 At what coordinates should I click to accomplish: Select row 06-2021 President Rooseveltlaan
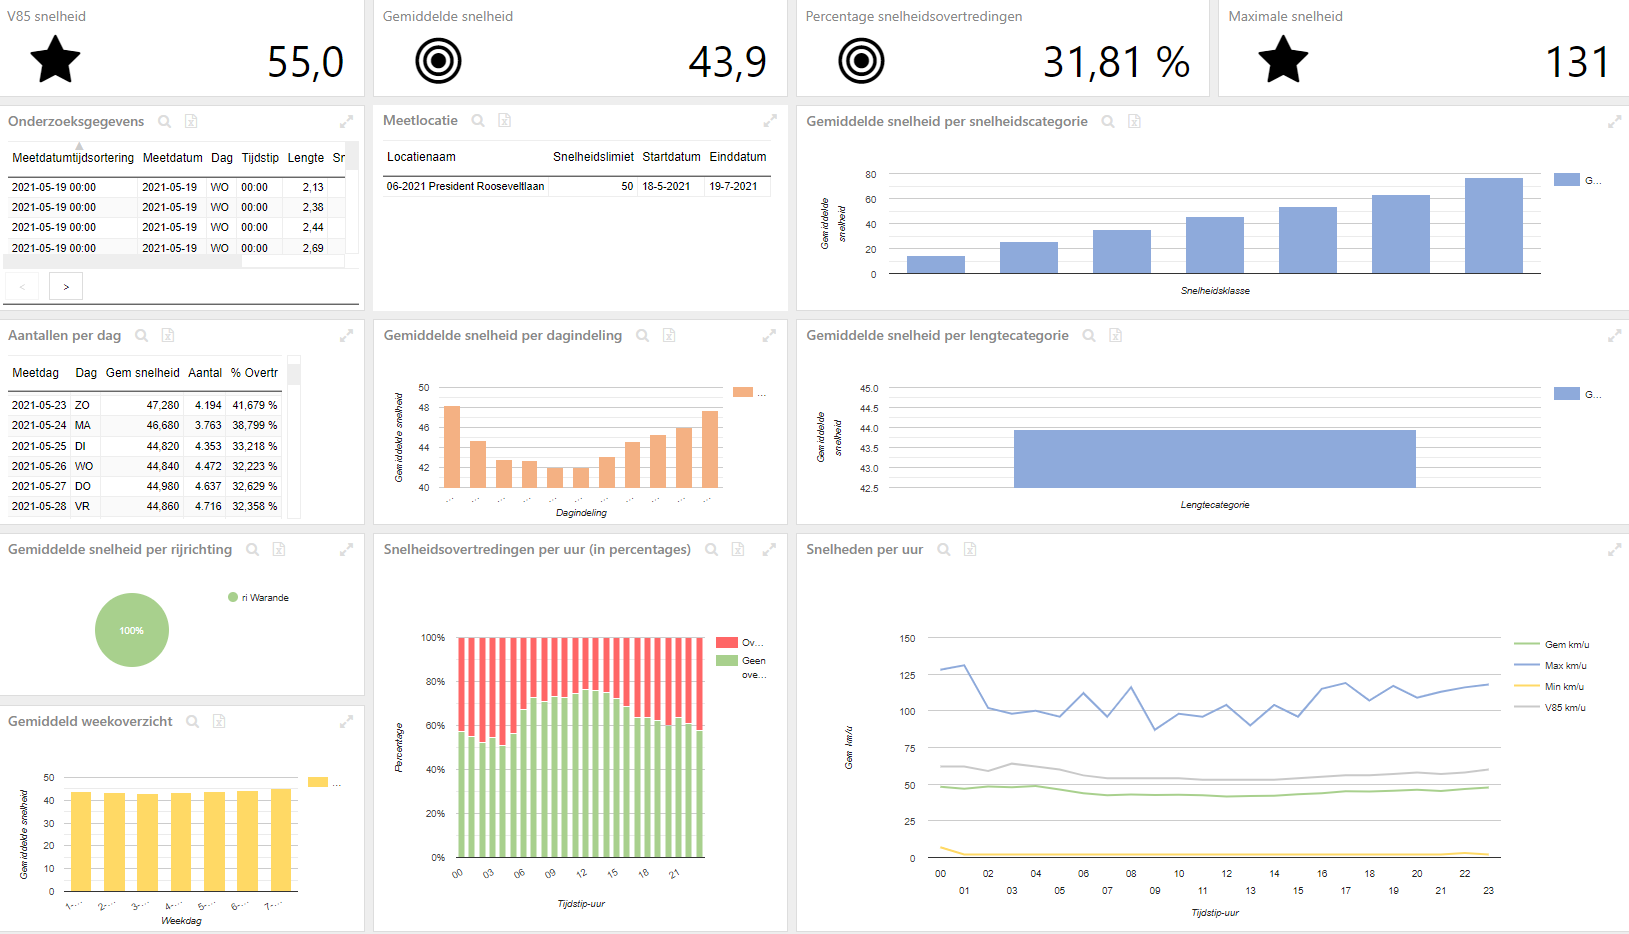tap(577, 186)
